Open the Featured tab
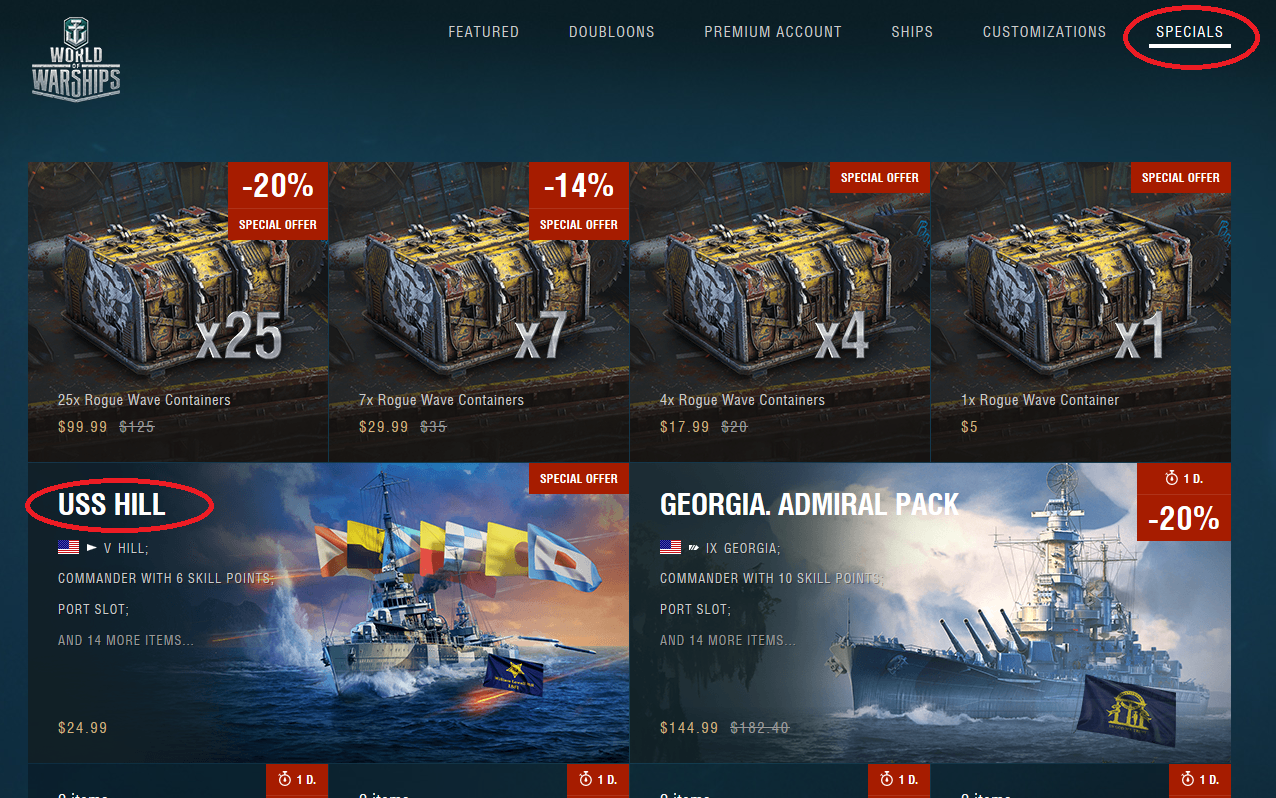The height and width of the screenshot is (798, 1276). coord(483,32)
